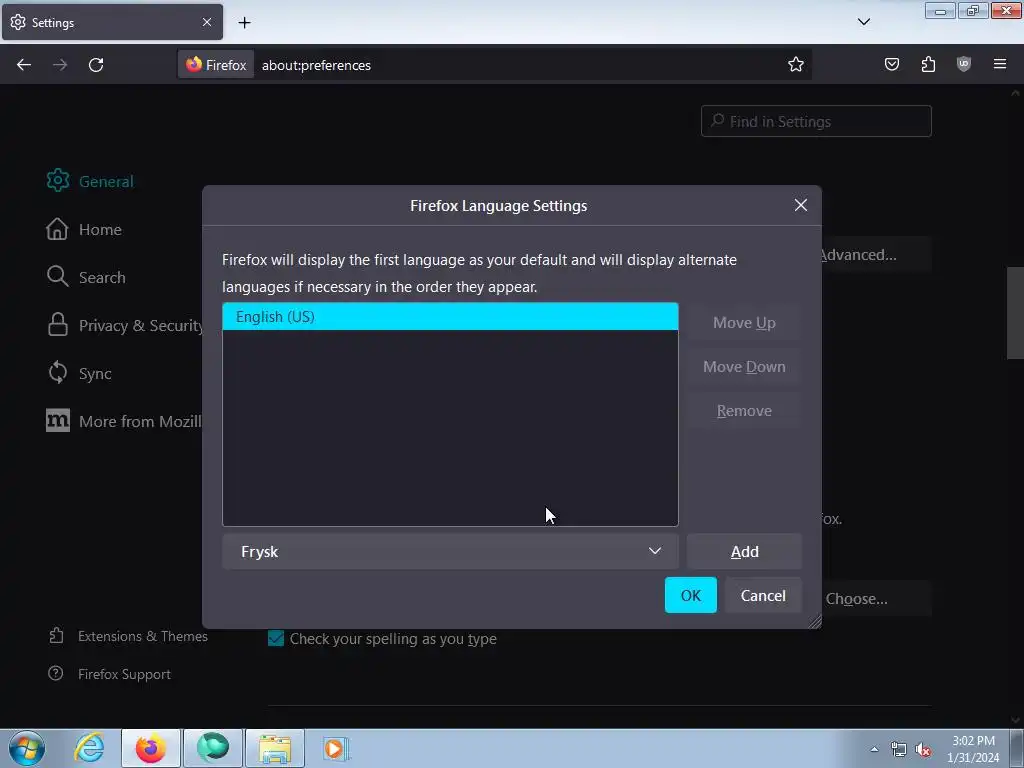Viewport: 1024px width, 768px height.
Task: Launch Internet Explorer from taskbar
Action: pyautogui.click(x=89, y=748)
